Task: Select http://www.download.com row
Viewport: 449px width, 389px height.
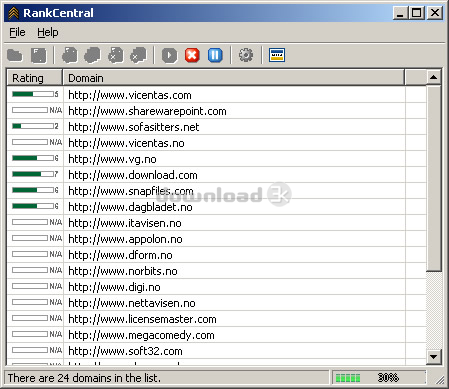Action: point(216,175)
